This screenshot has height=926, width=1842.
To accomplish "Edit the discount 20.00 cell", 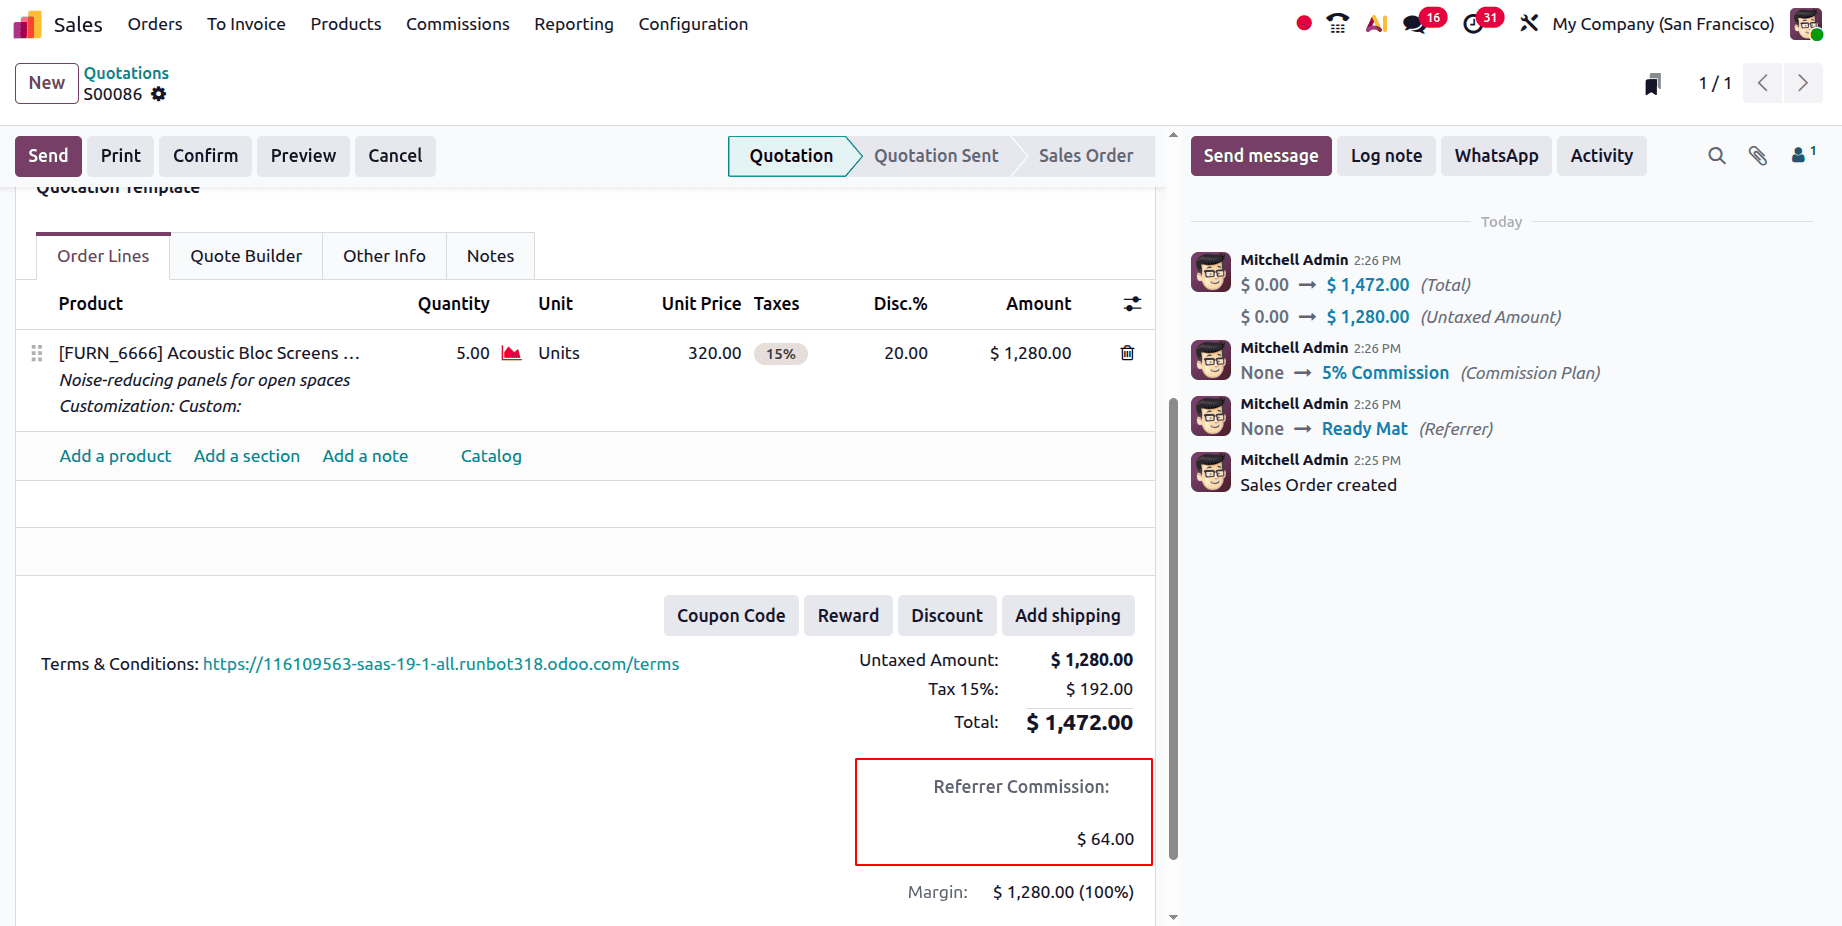I will point(905,353).
